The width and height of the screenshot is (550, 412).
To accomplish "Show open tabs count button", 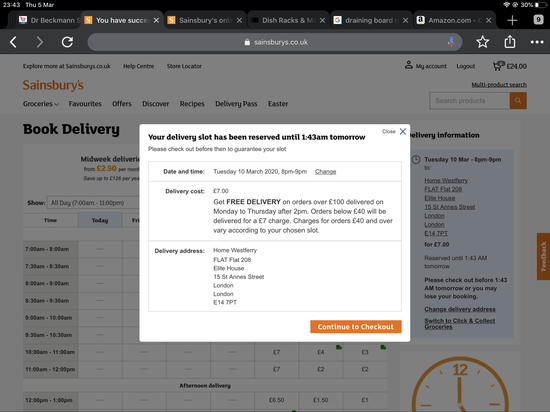I will (538, 20).
